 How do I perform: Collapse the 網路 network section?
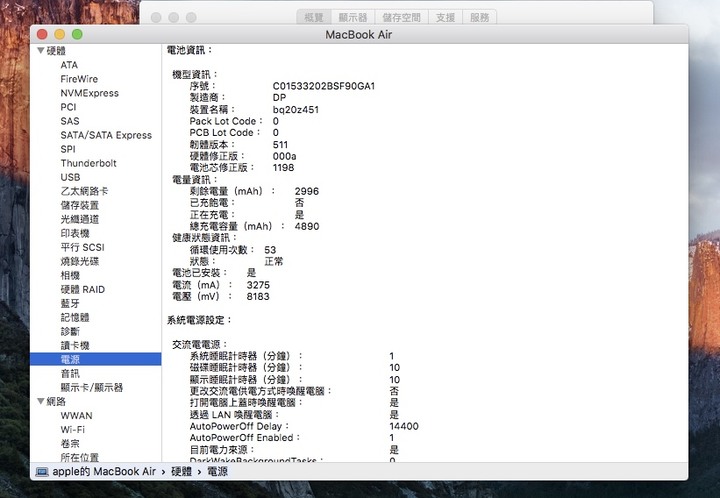click(x=41, y=402)
